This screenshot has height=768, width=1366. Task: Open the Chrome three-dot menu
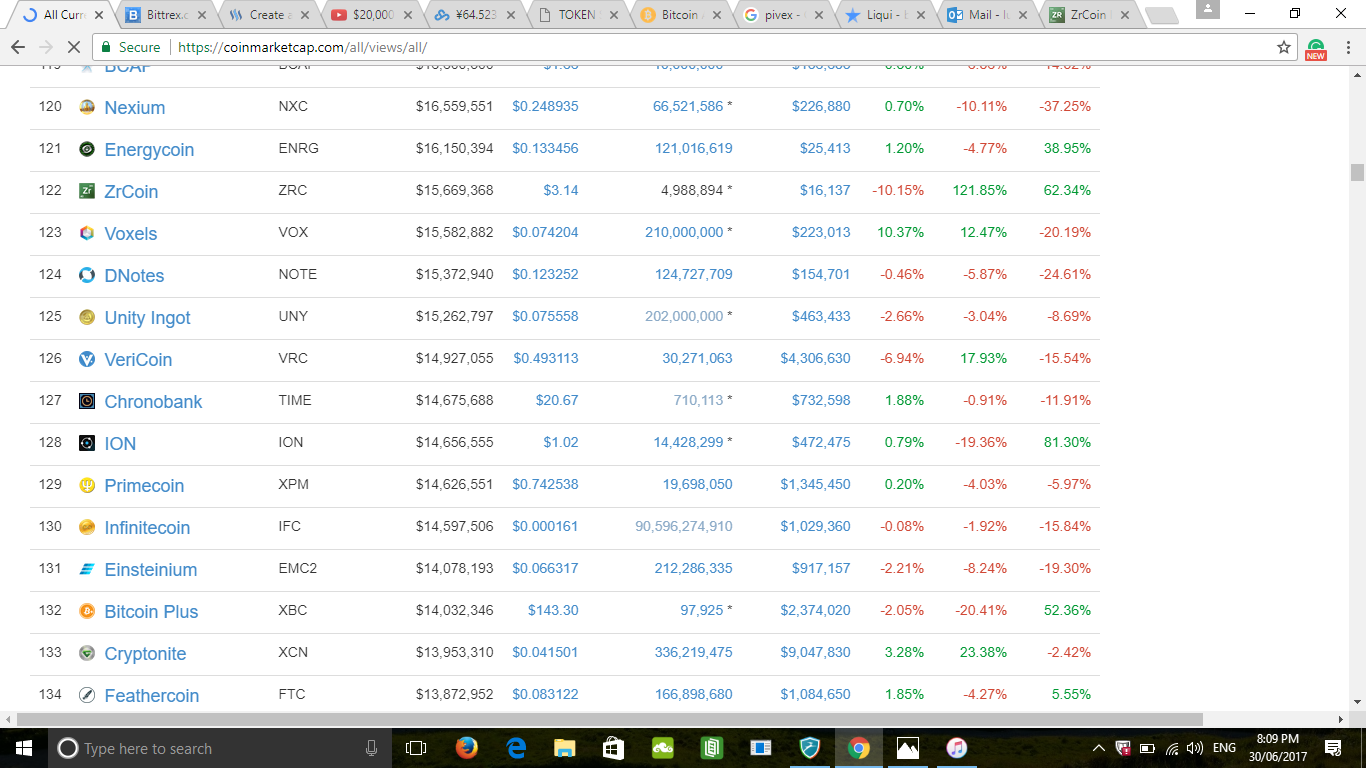pyautogui.click(x=1347, y=47)
